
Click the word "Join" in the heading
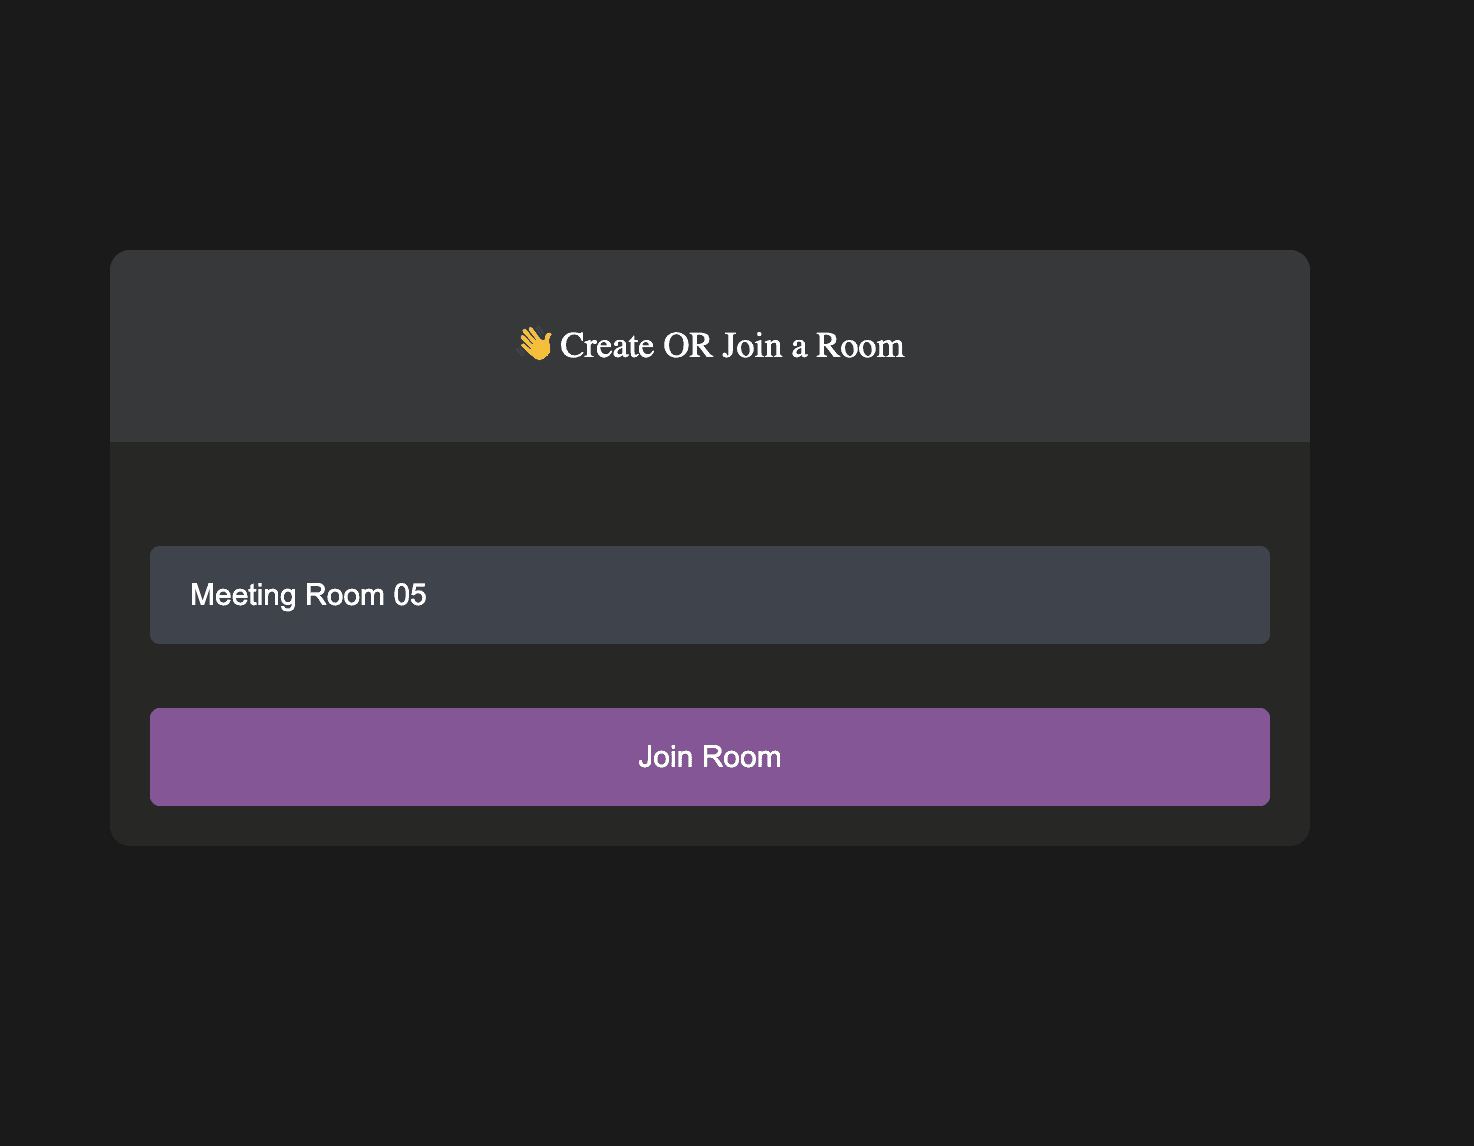(752, 345)
